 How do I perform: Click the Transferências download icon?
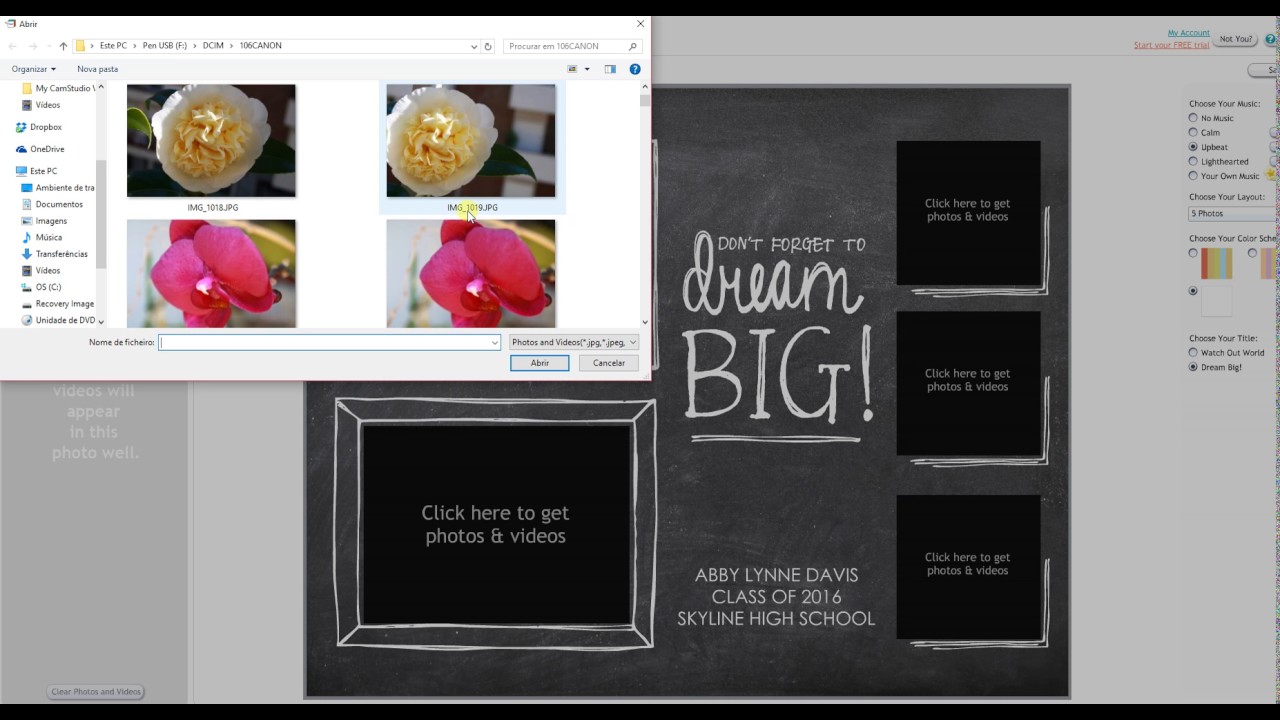(27, 254)
